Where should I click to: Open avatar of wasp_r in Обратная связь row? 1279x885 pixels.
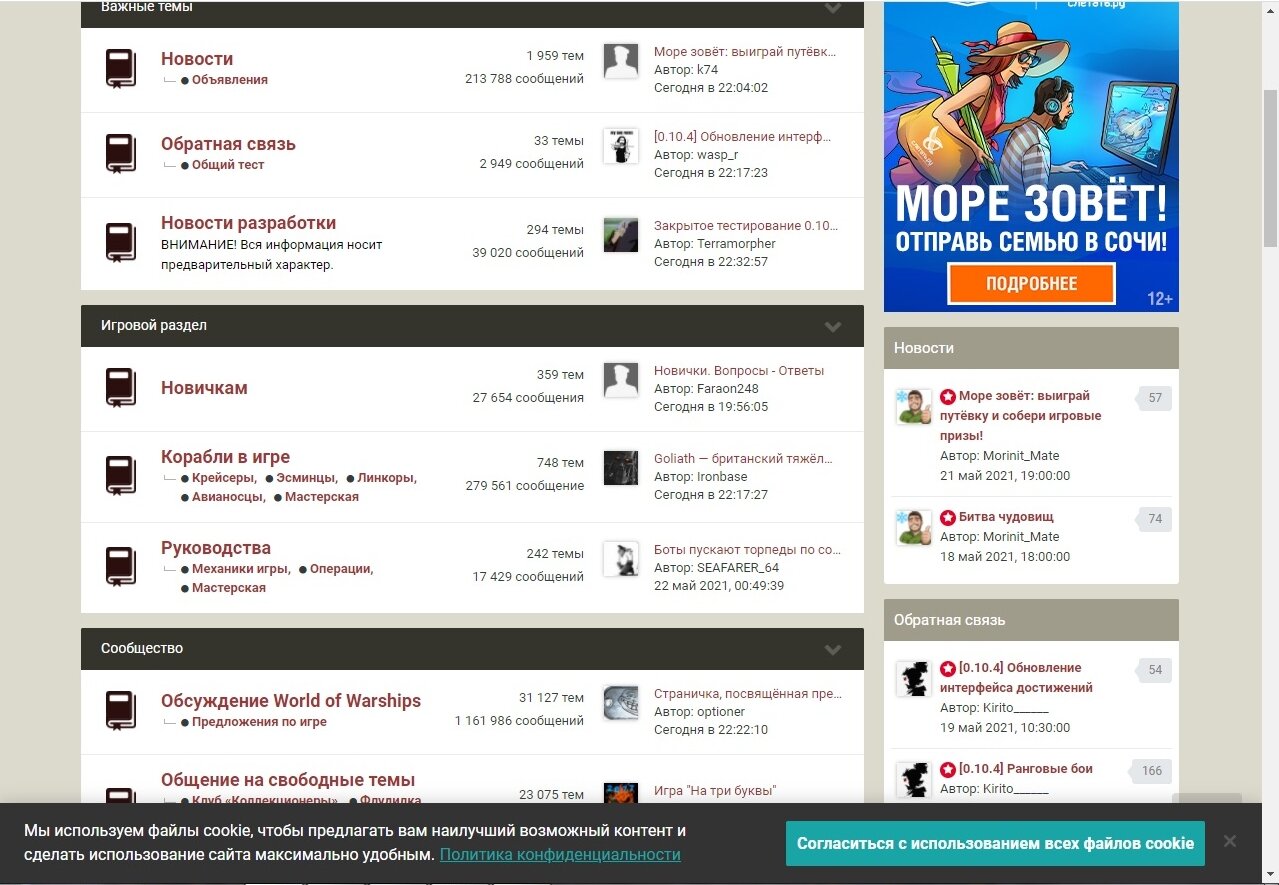click(621, 146)
